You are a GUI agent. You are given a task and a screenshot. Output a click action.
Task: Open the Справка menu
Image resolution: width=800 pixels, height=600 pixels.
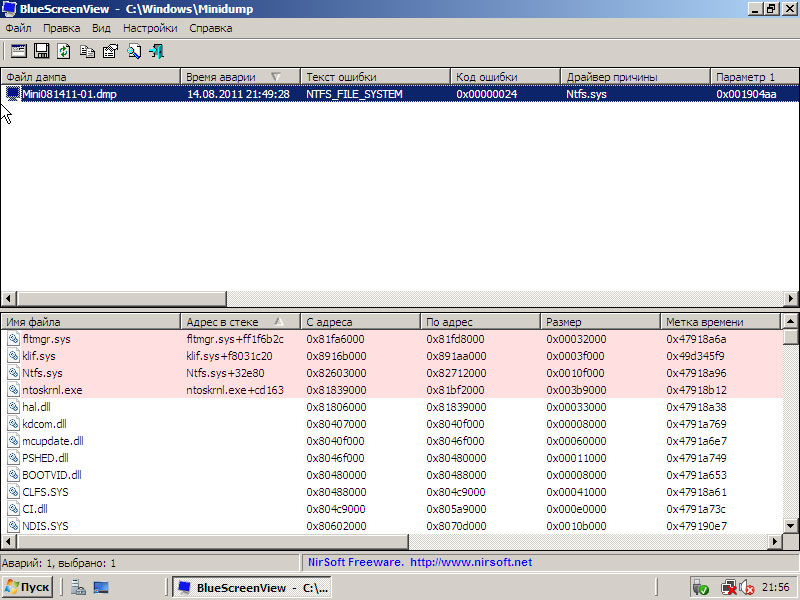click(210, 28)
